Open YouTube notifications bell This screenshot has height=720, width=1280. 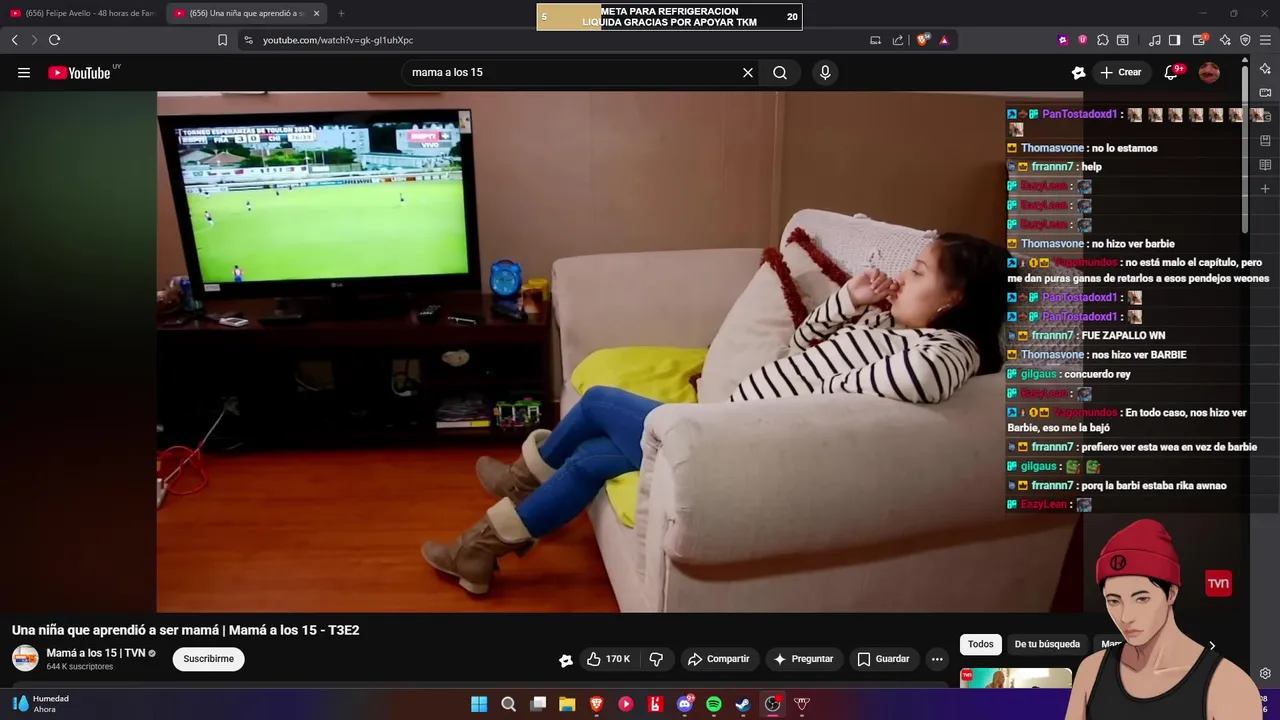(1172, 72)
